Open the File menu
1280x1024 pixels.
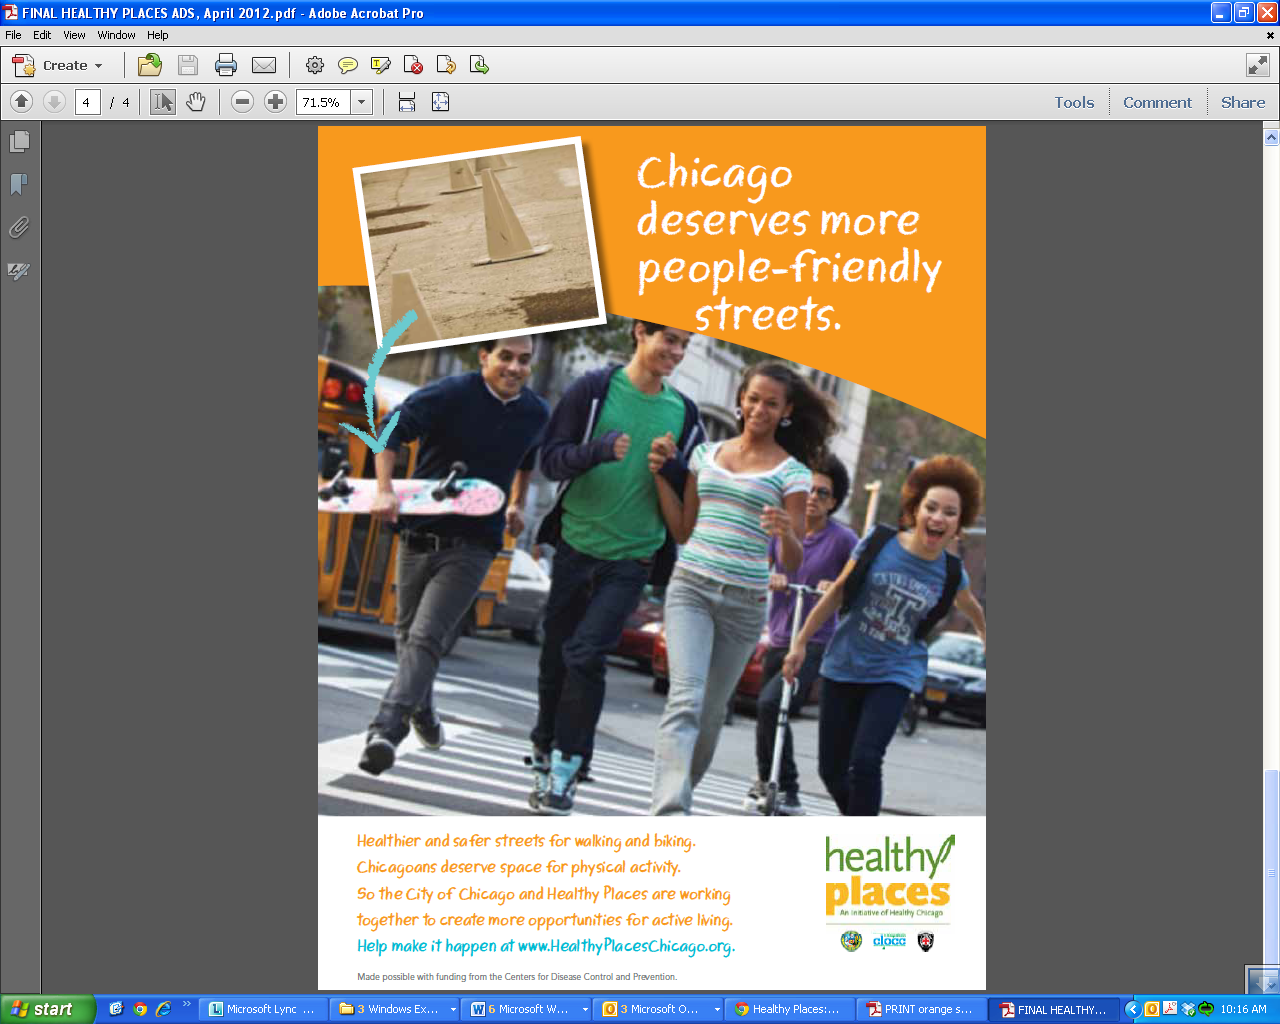pyautogui.click(x=13, y=35)
